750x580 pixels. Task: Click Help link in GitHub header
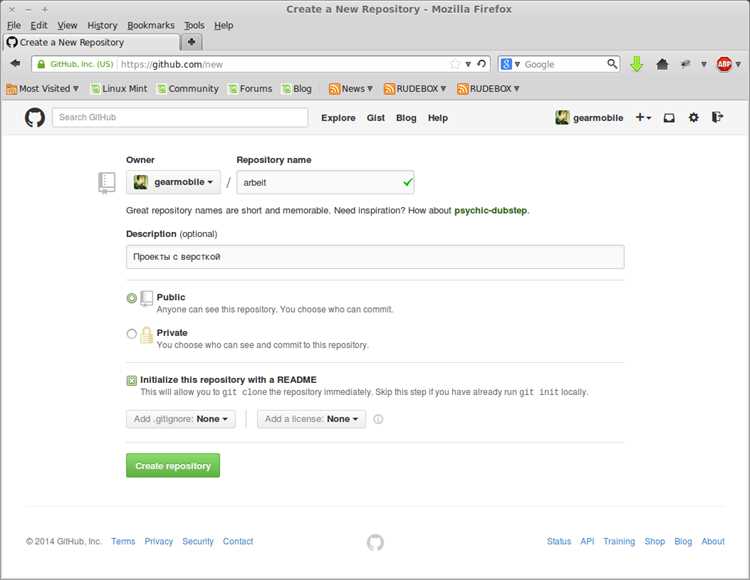pos(438,118)
